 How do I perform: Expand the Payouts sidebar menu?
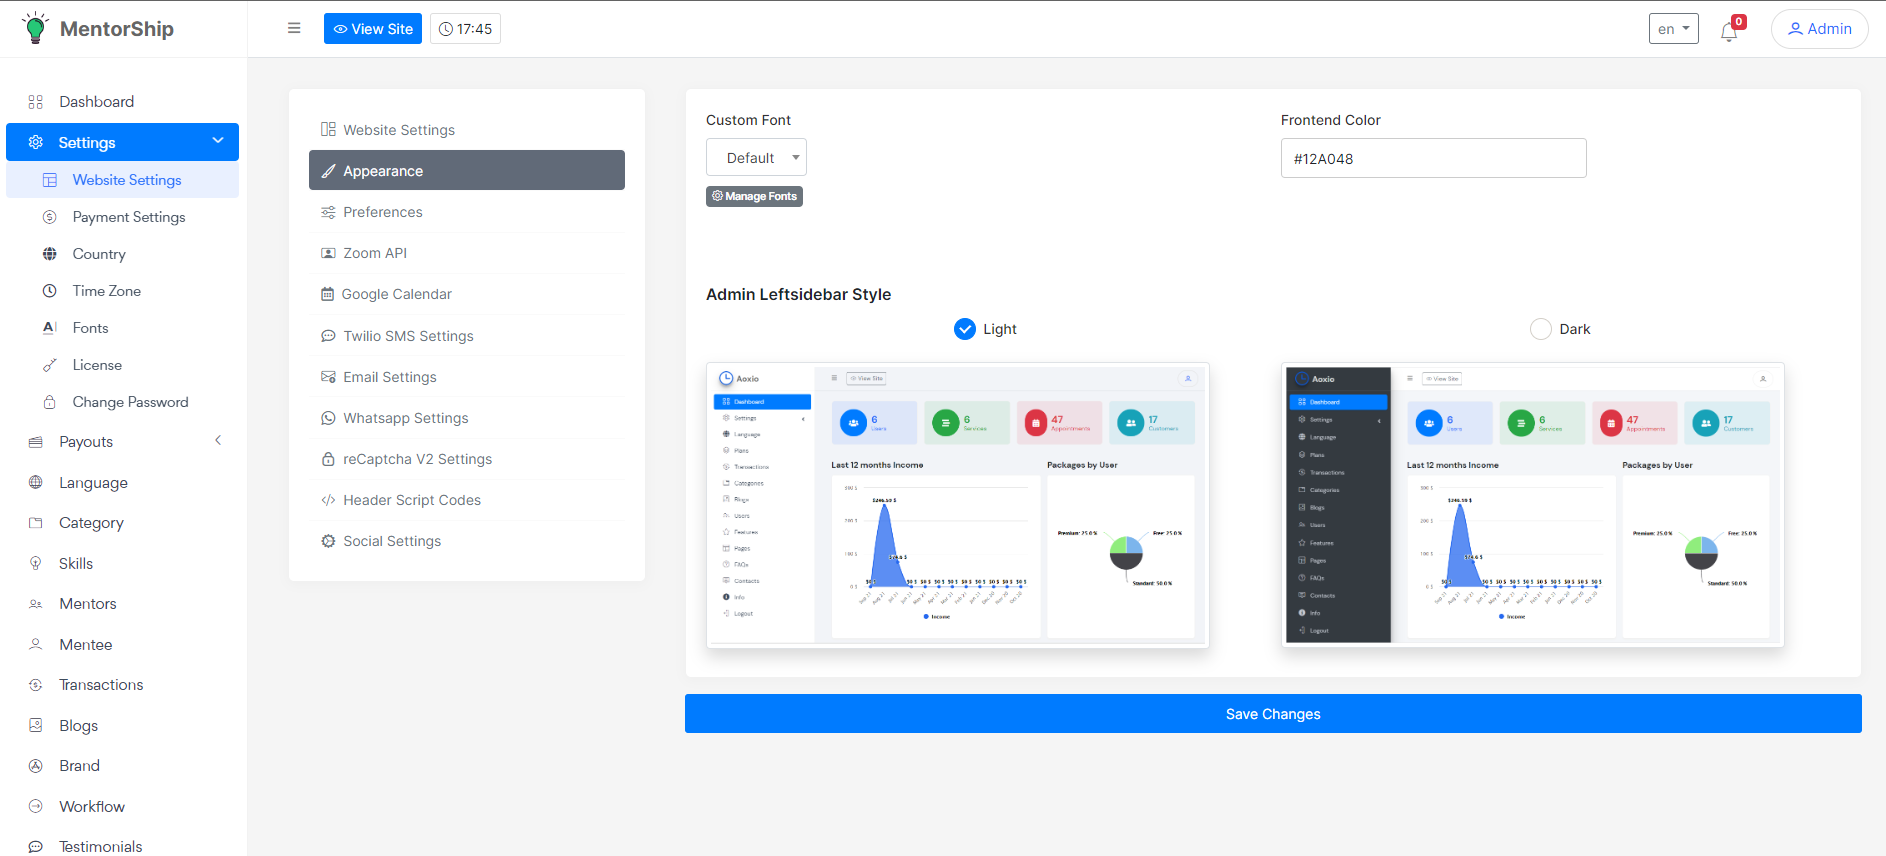(218, 441)
